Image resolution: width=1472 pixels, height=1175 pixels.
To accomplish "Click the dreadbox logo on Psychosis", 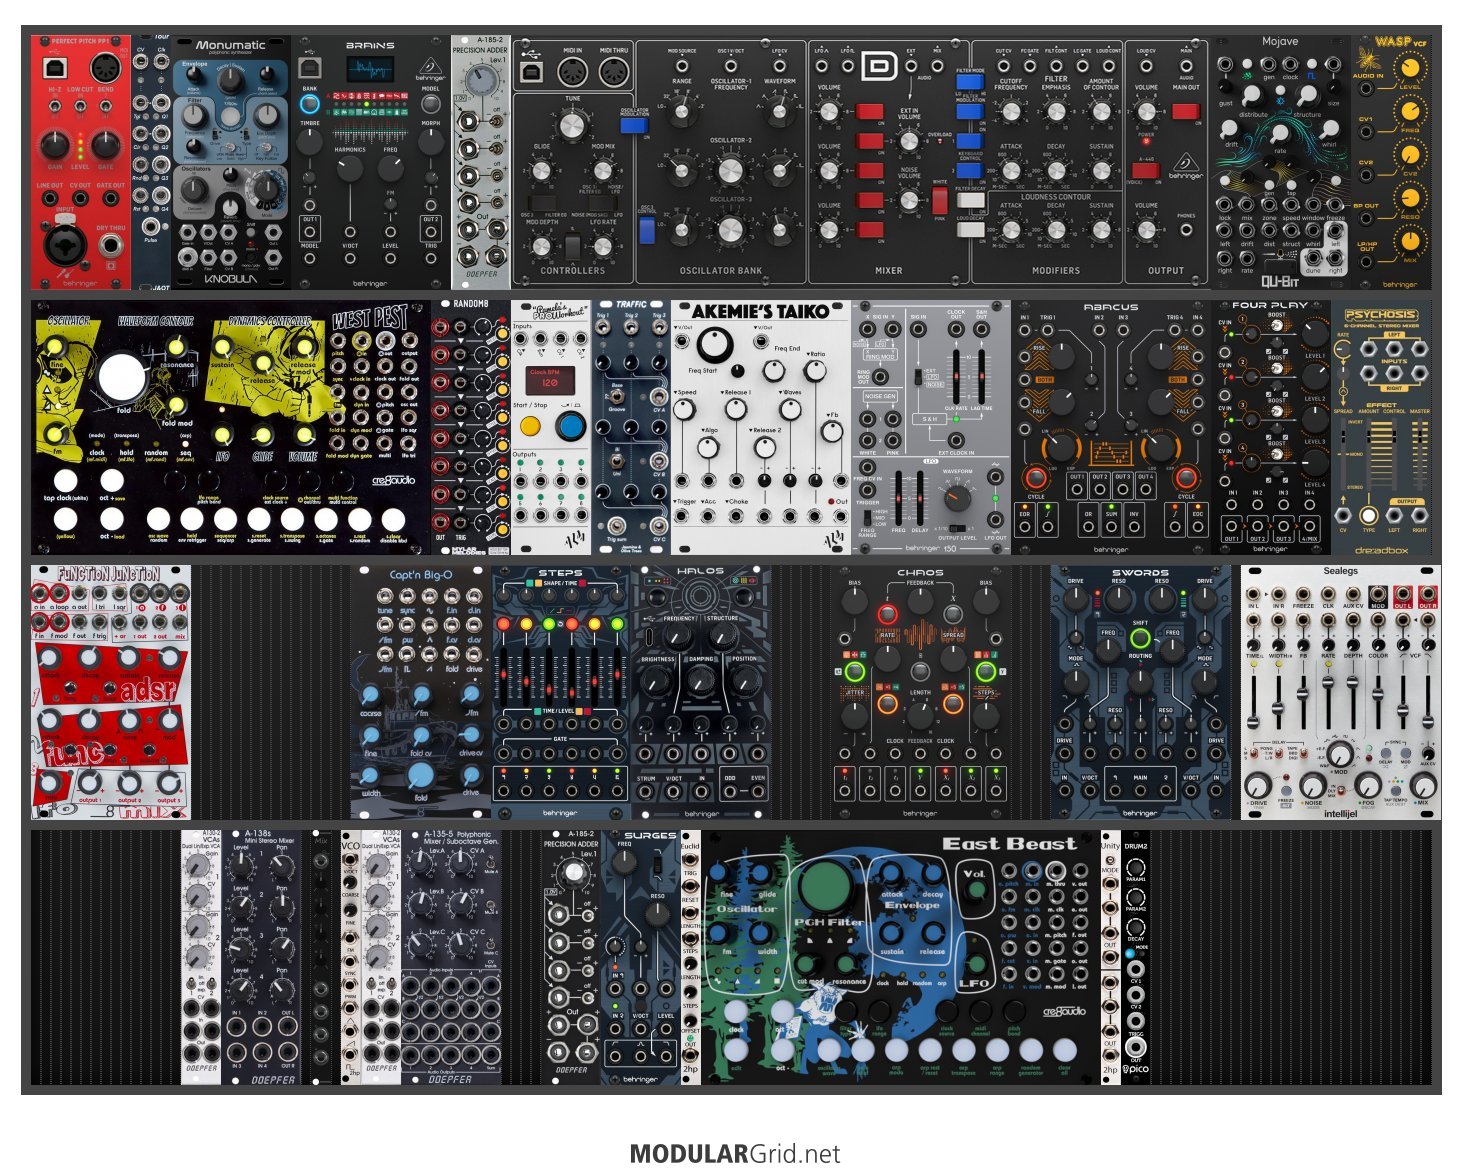I will click(1381, 549).
